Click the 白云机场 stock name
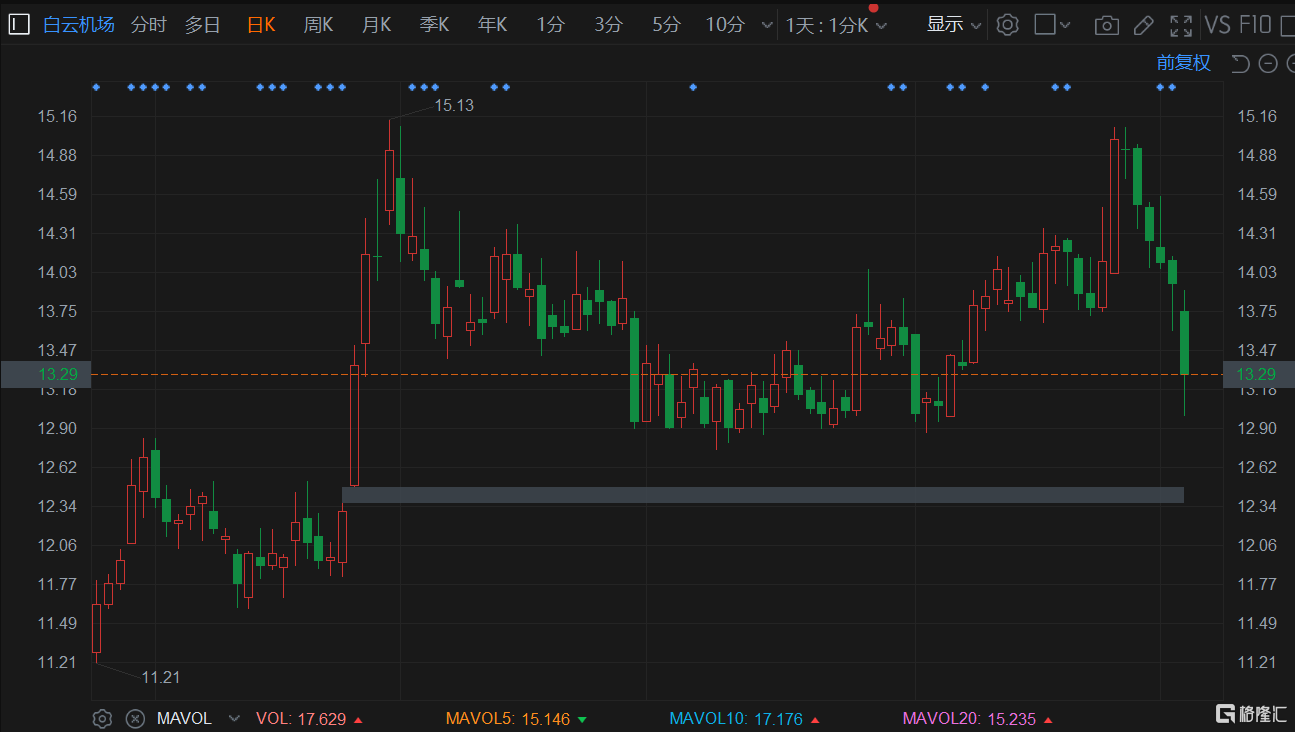1295x732 pixels. coord(79,25)
